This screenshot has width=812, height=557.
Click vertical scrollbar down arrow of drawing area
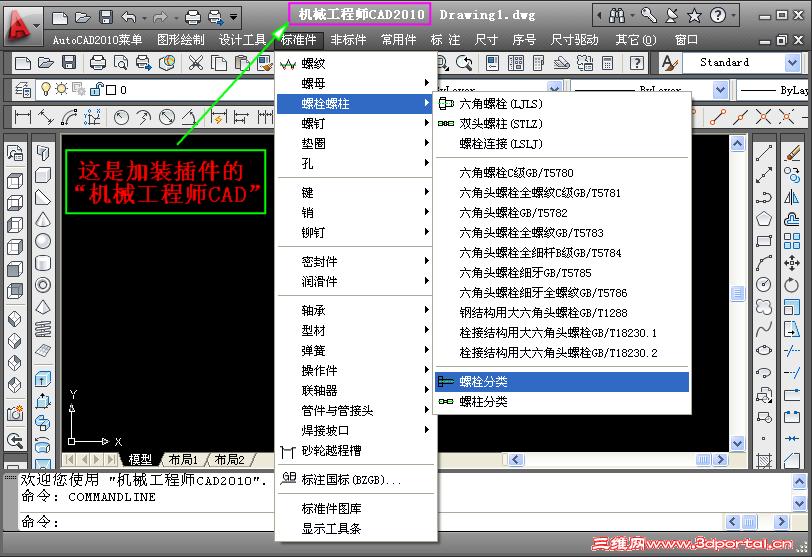pyautogui.click(x=737, y=443)
